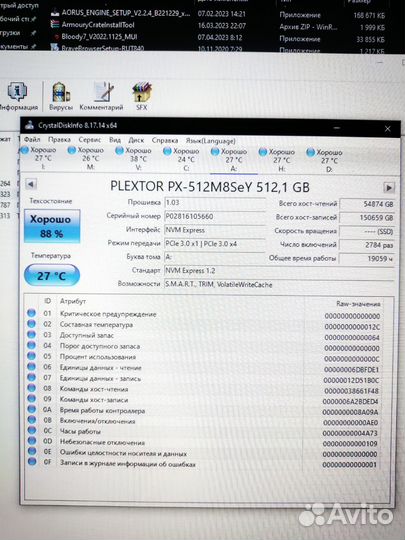Click the Хорошо 88 % health status button
This screenshot has height=540, width=405.
(52, 226)
